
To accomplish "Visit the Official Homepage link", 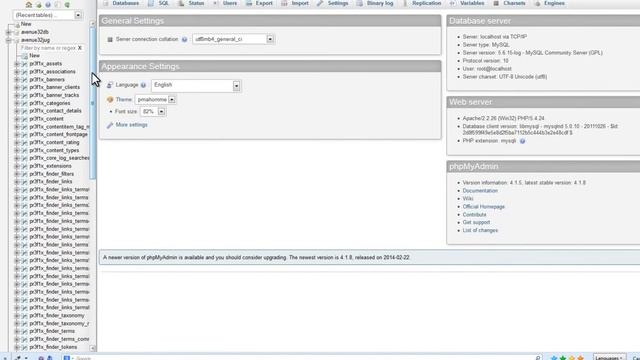I will (x=483, y=207).
